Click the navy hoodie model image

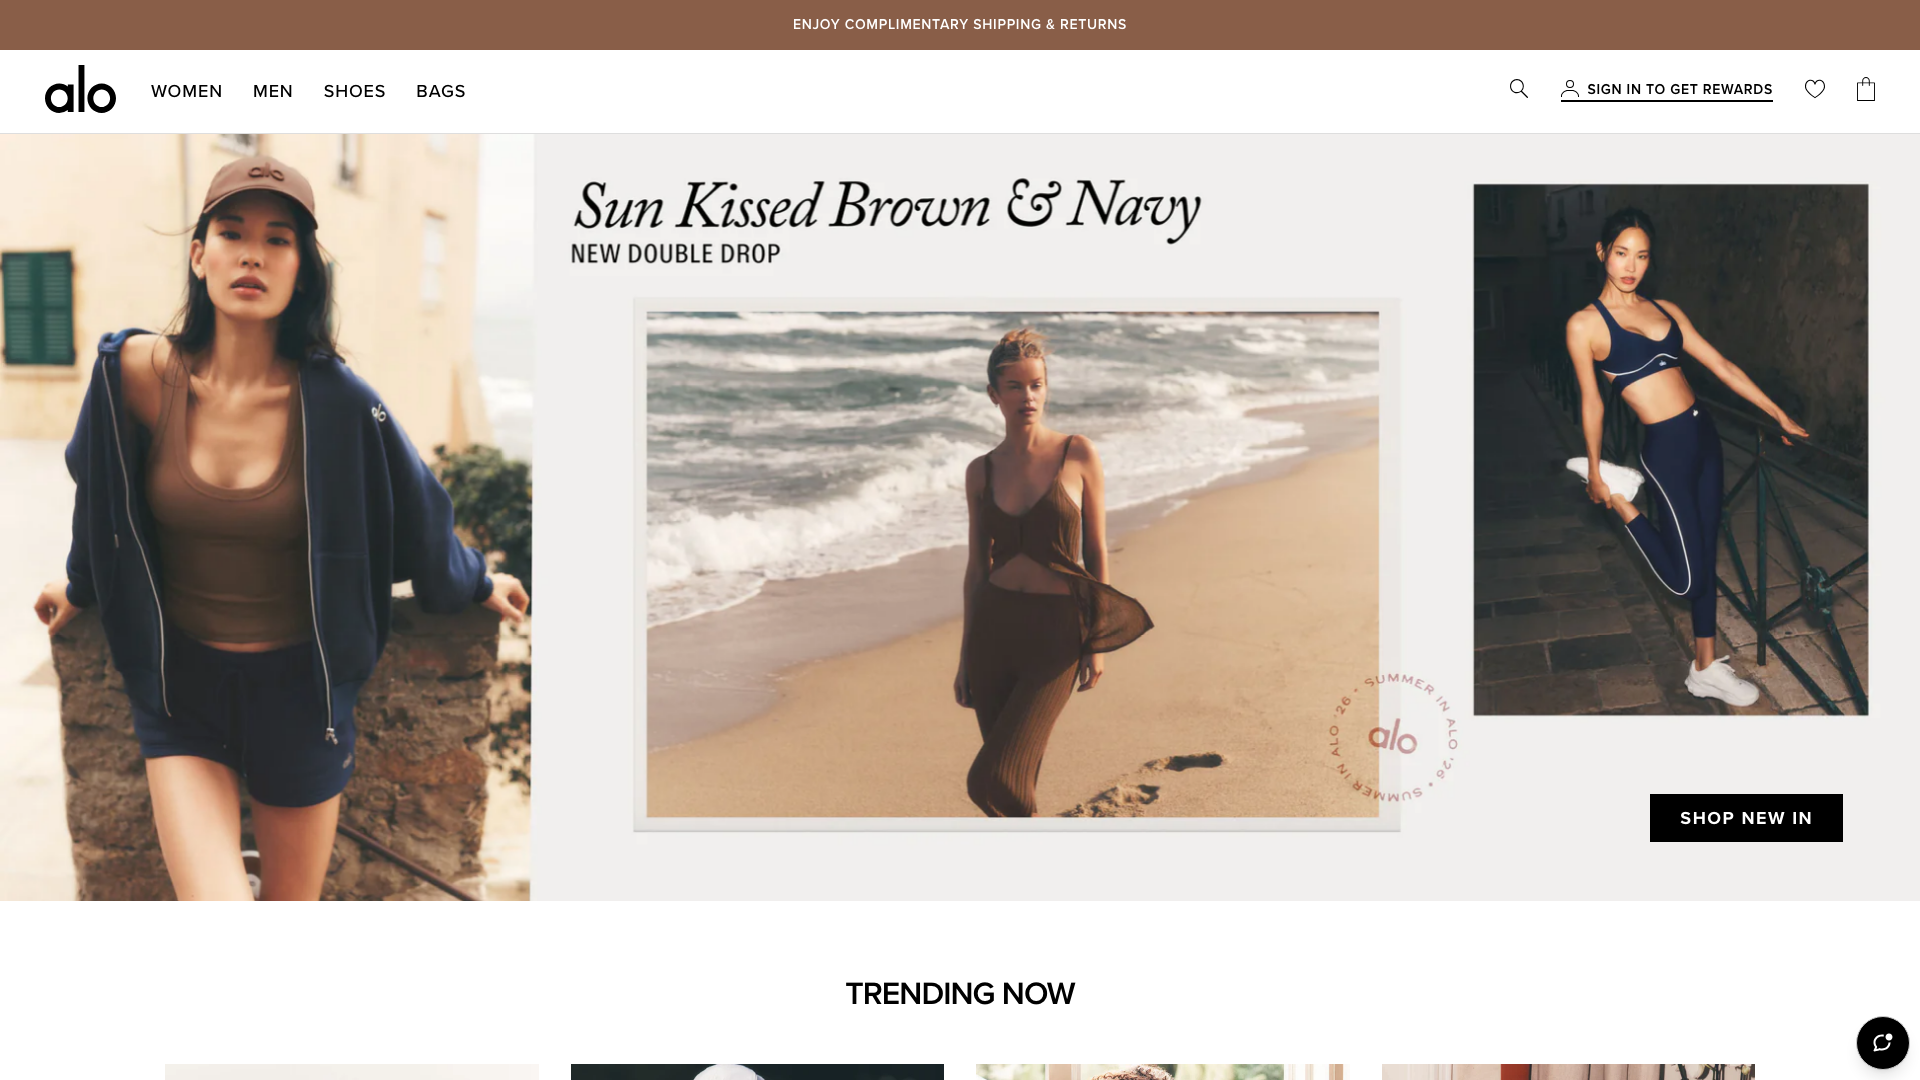pos(266,517)
